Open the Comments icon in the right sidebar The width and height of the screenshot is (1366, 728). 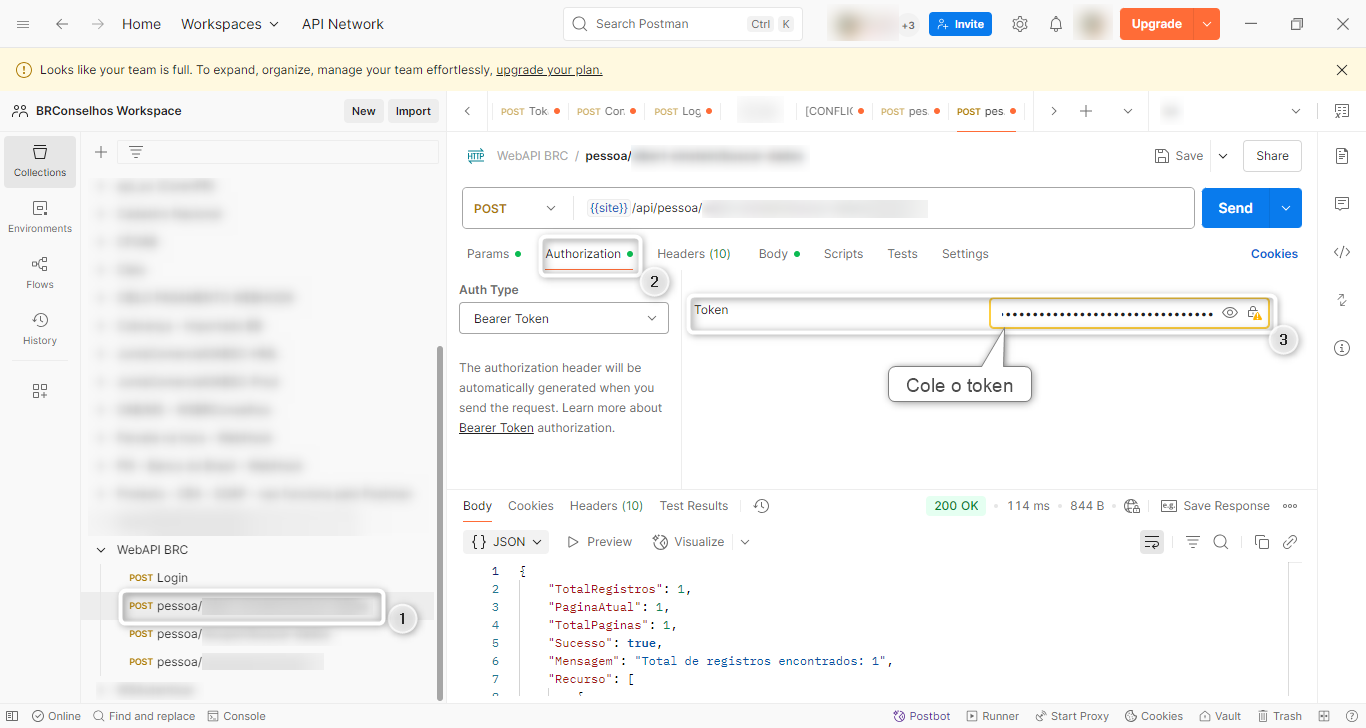[x=1342, y=204]
